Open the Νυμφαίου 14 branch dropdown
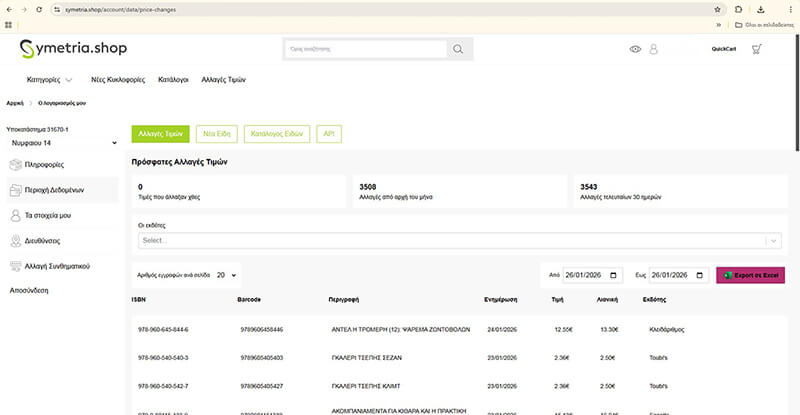Viewport: 800px width, 415px height. 58,143
